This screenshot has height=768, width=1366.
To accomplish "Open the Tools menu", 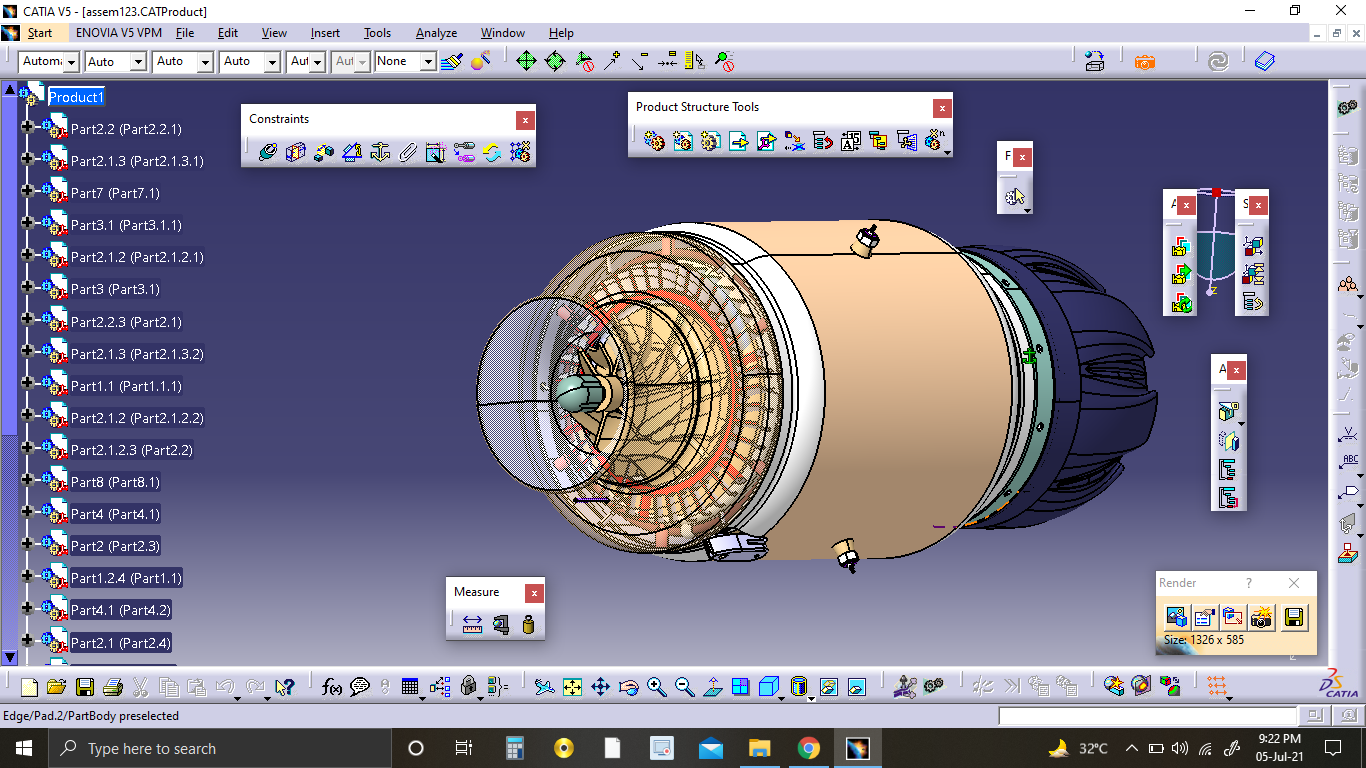I will tap(377, 33).
